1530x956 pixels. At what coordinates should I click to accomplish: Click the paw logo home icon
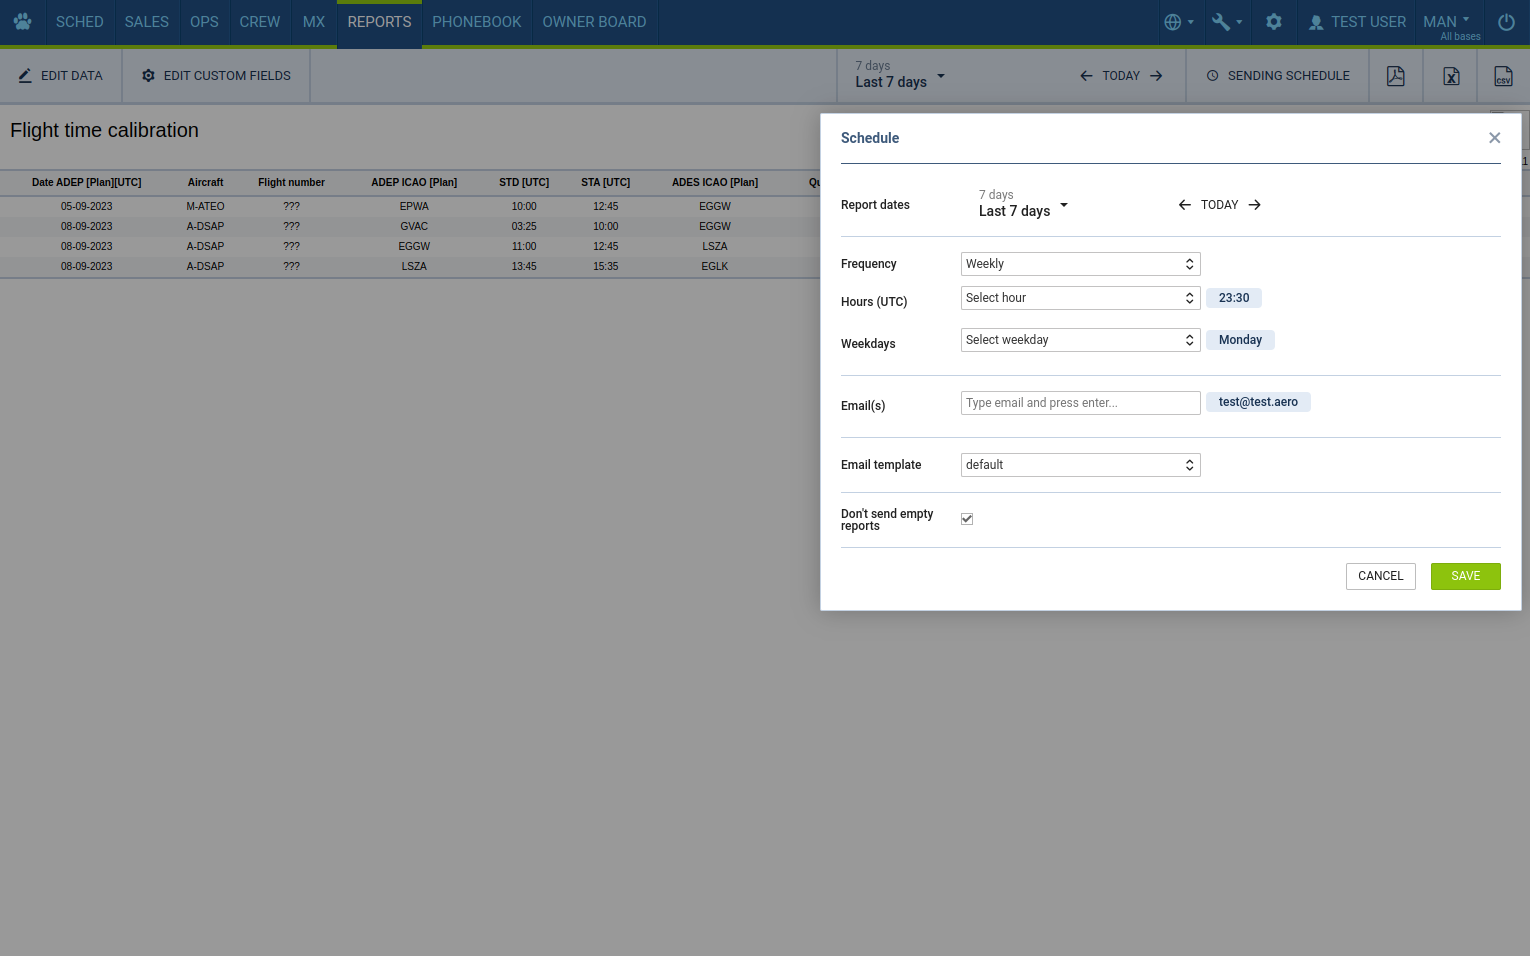(22, 22)
